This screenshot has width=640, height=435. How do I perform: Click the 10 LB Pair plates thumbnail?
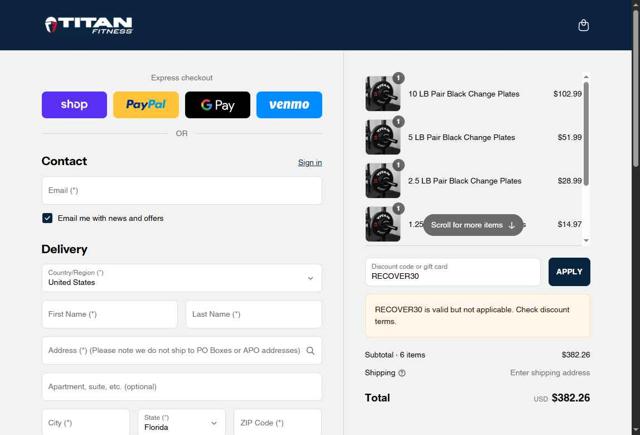(383, 93)
